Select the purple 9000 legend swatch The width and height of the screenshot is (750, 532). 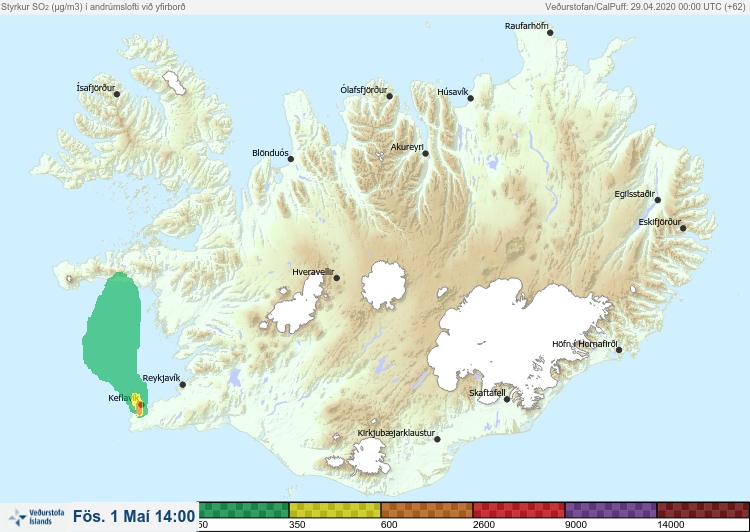(611, 510)
